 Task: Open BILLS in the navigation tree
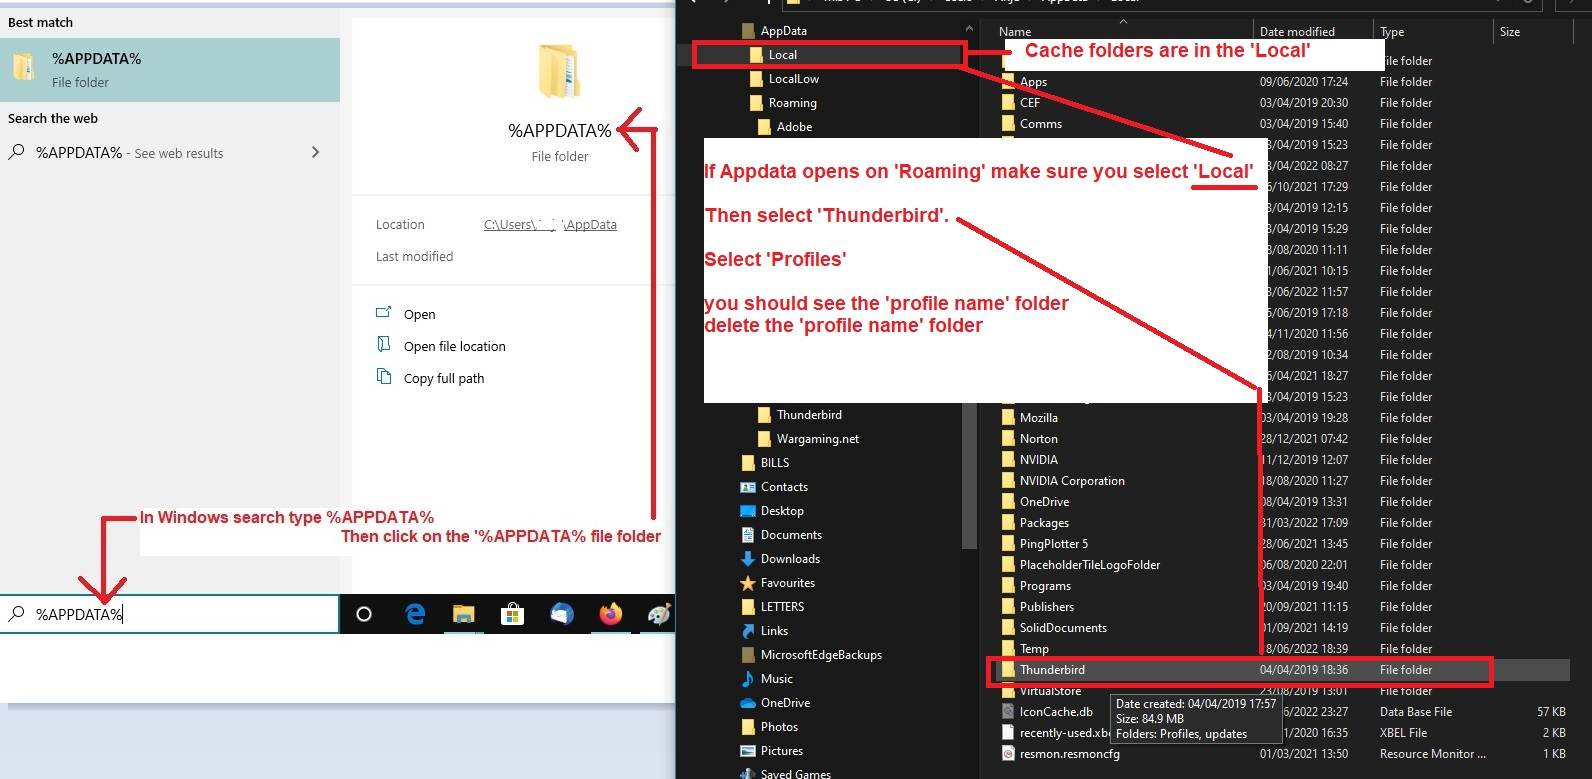774,463
